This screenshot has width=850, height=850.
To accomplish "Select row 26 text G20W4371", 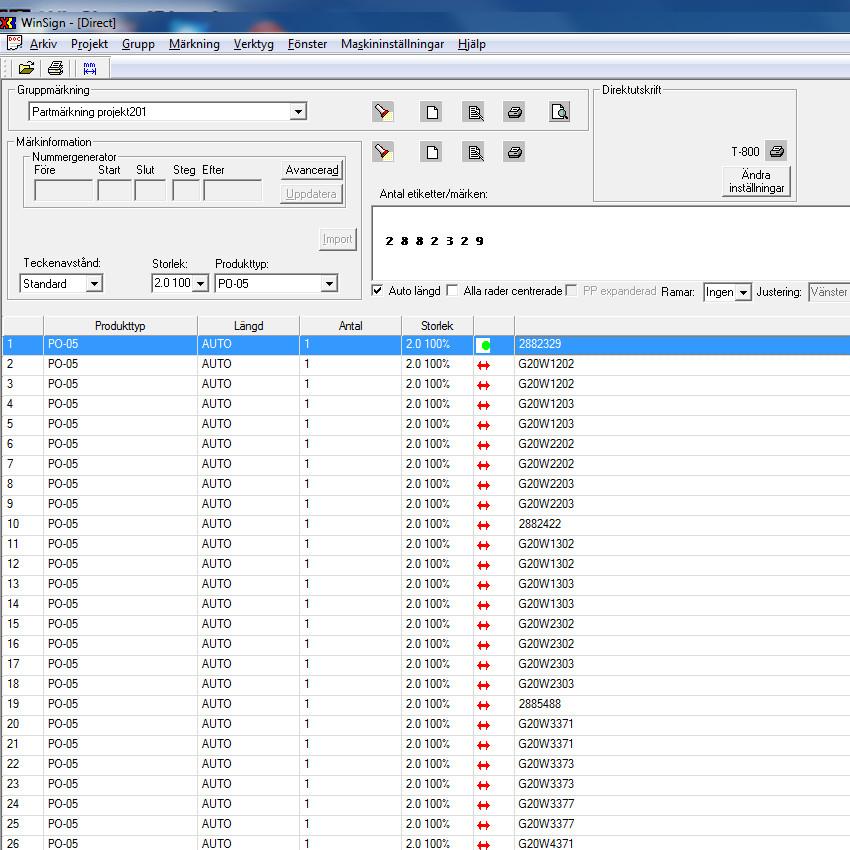I will pyautogui.click(x=545, y=843).
